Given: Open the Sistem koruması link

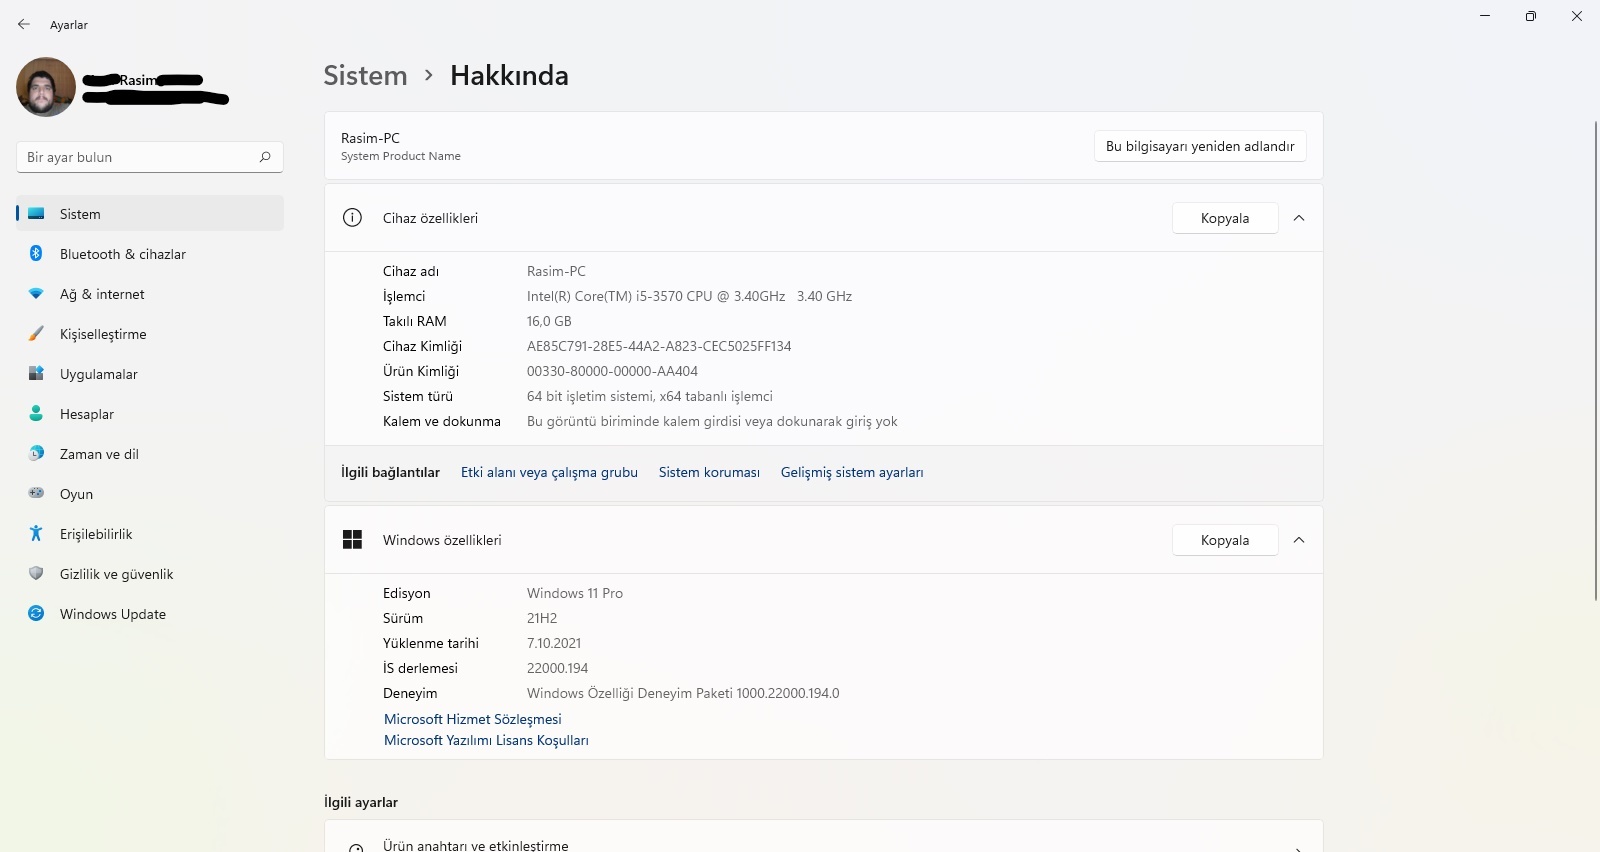Looking at the screenshot, I should coord(709,472).
